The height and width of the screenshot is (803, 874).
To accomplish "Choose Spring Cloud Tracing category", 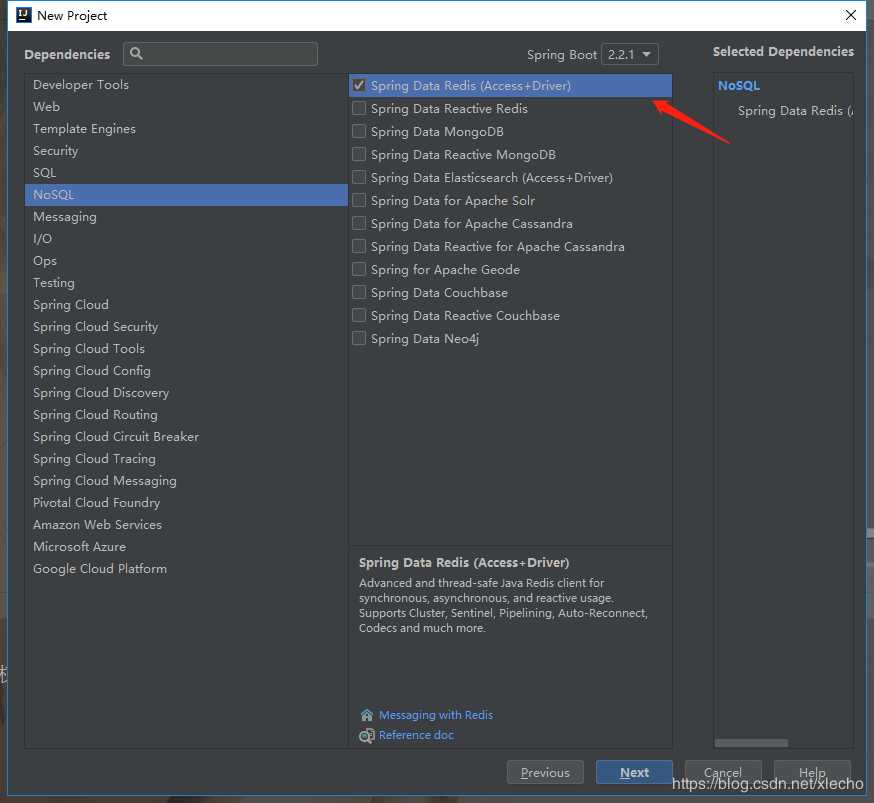I will (186, 459).
